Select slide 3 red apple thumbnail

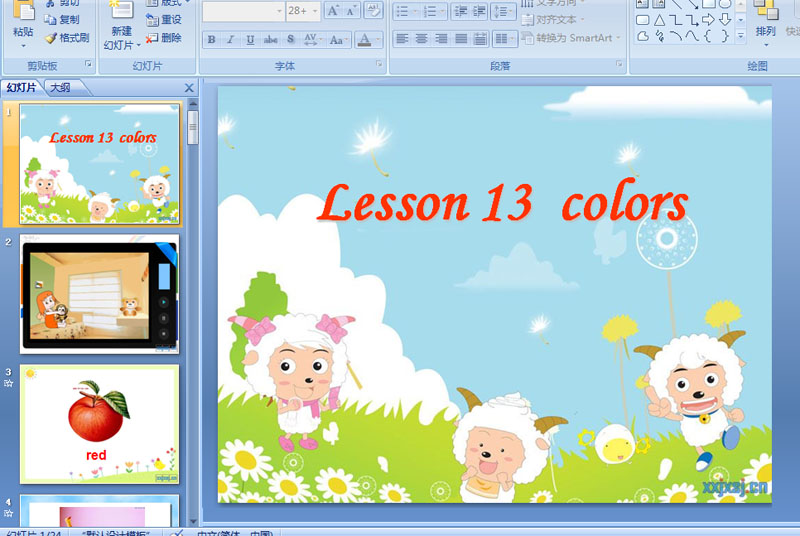tap(100, 424)
